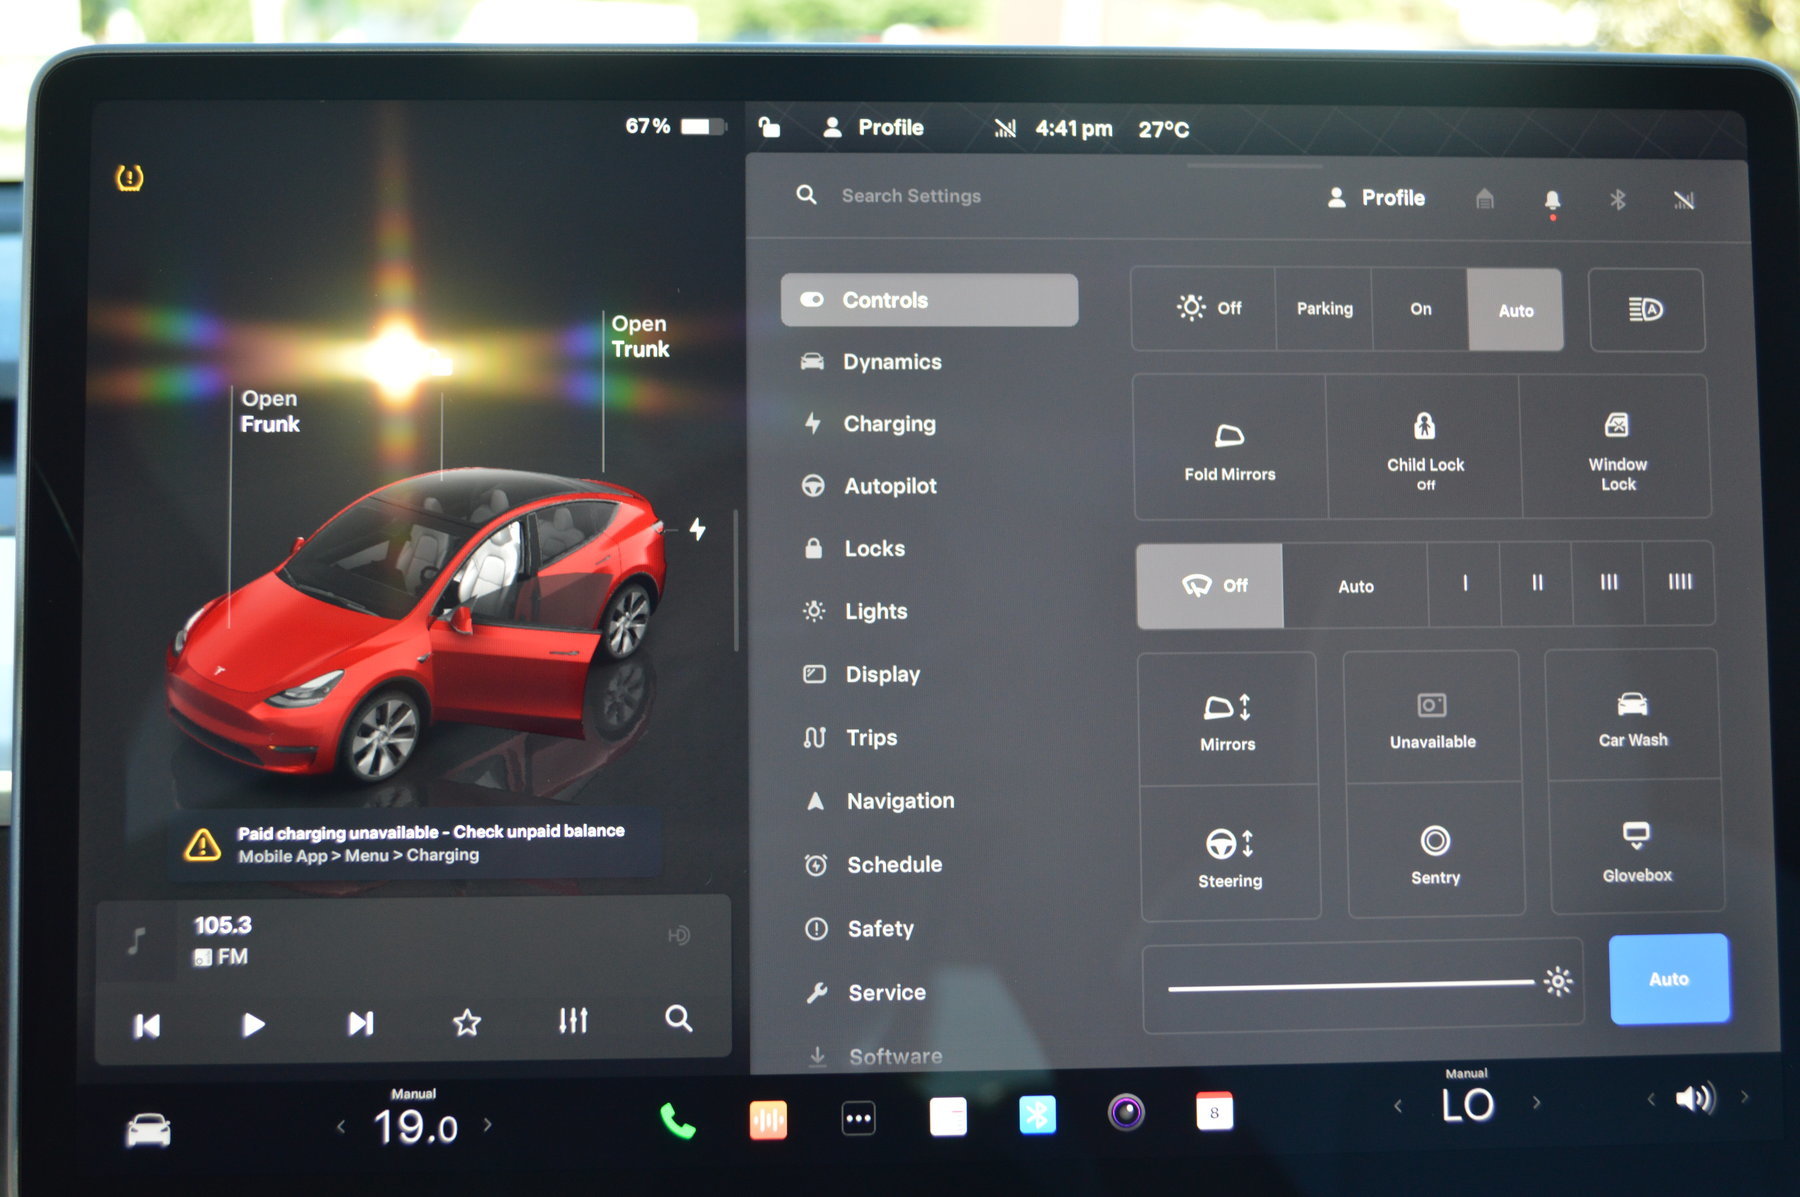Tap the notifications bell icon

coord(1552,200)
